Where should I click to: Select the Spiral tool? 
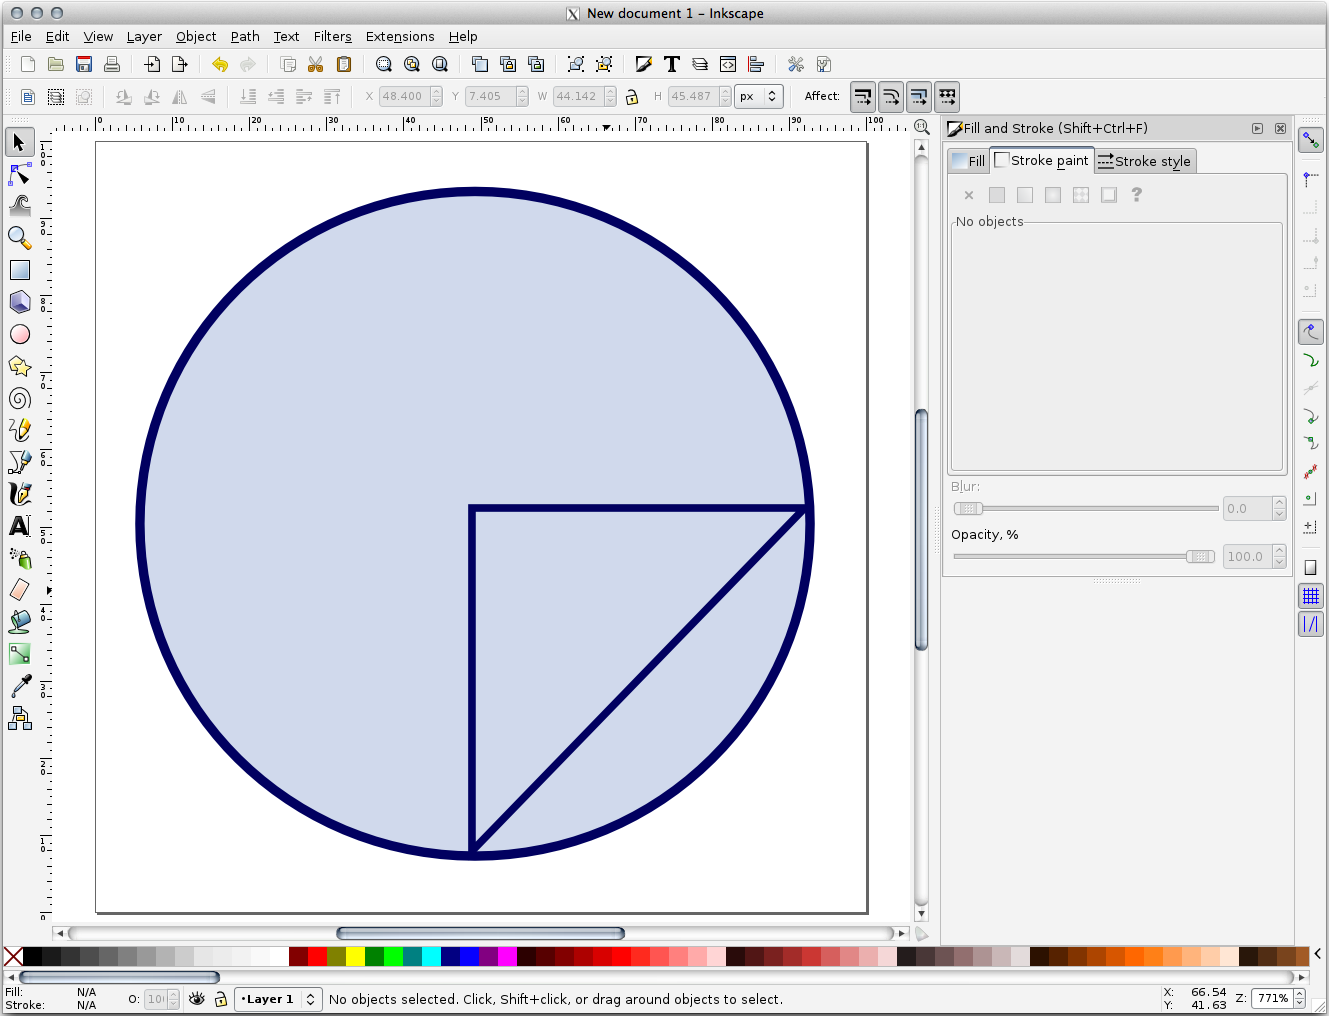click(20, 398)
